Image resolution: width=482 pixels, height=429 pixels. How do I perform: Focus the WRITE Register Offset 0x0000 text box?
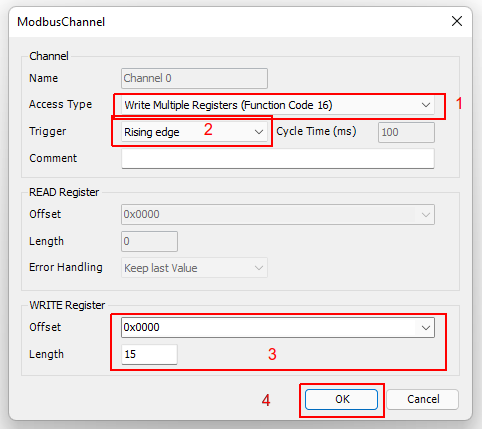point(269,328)
